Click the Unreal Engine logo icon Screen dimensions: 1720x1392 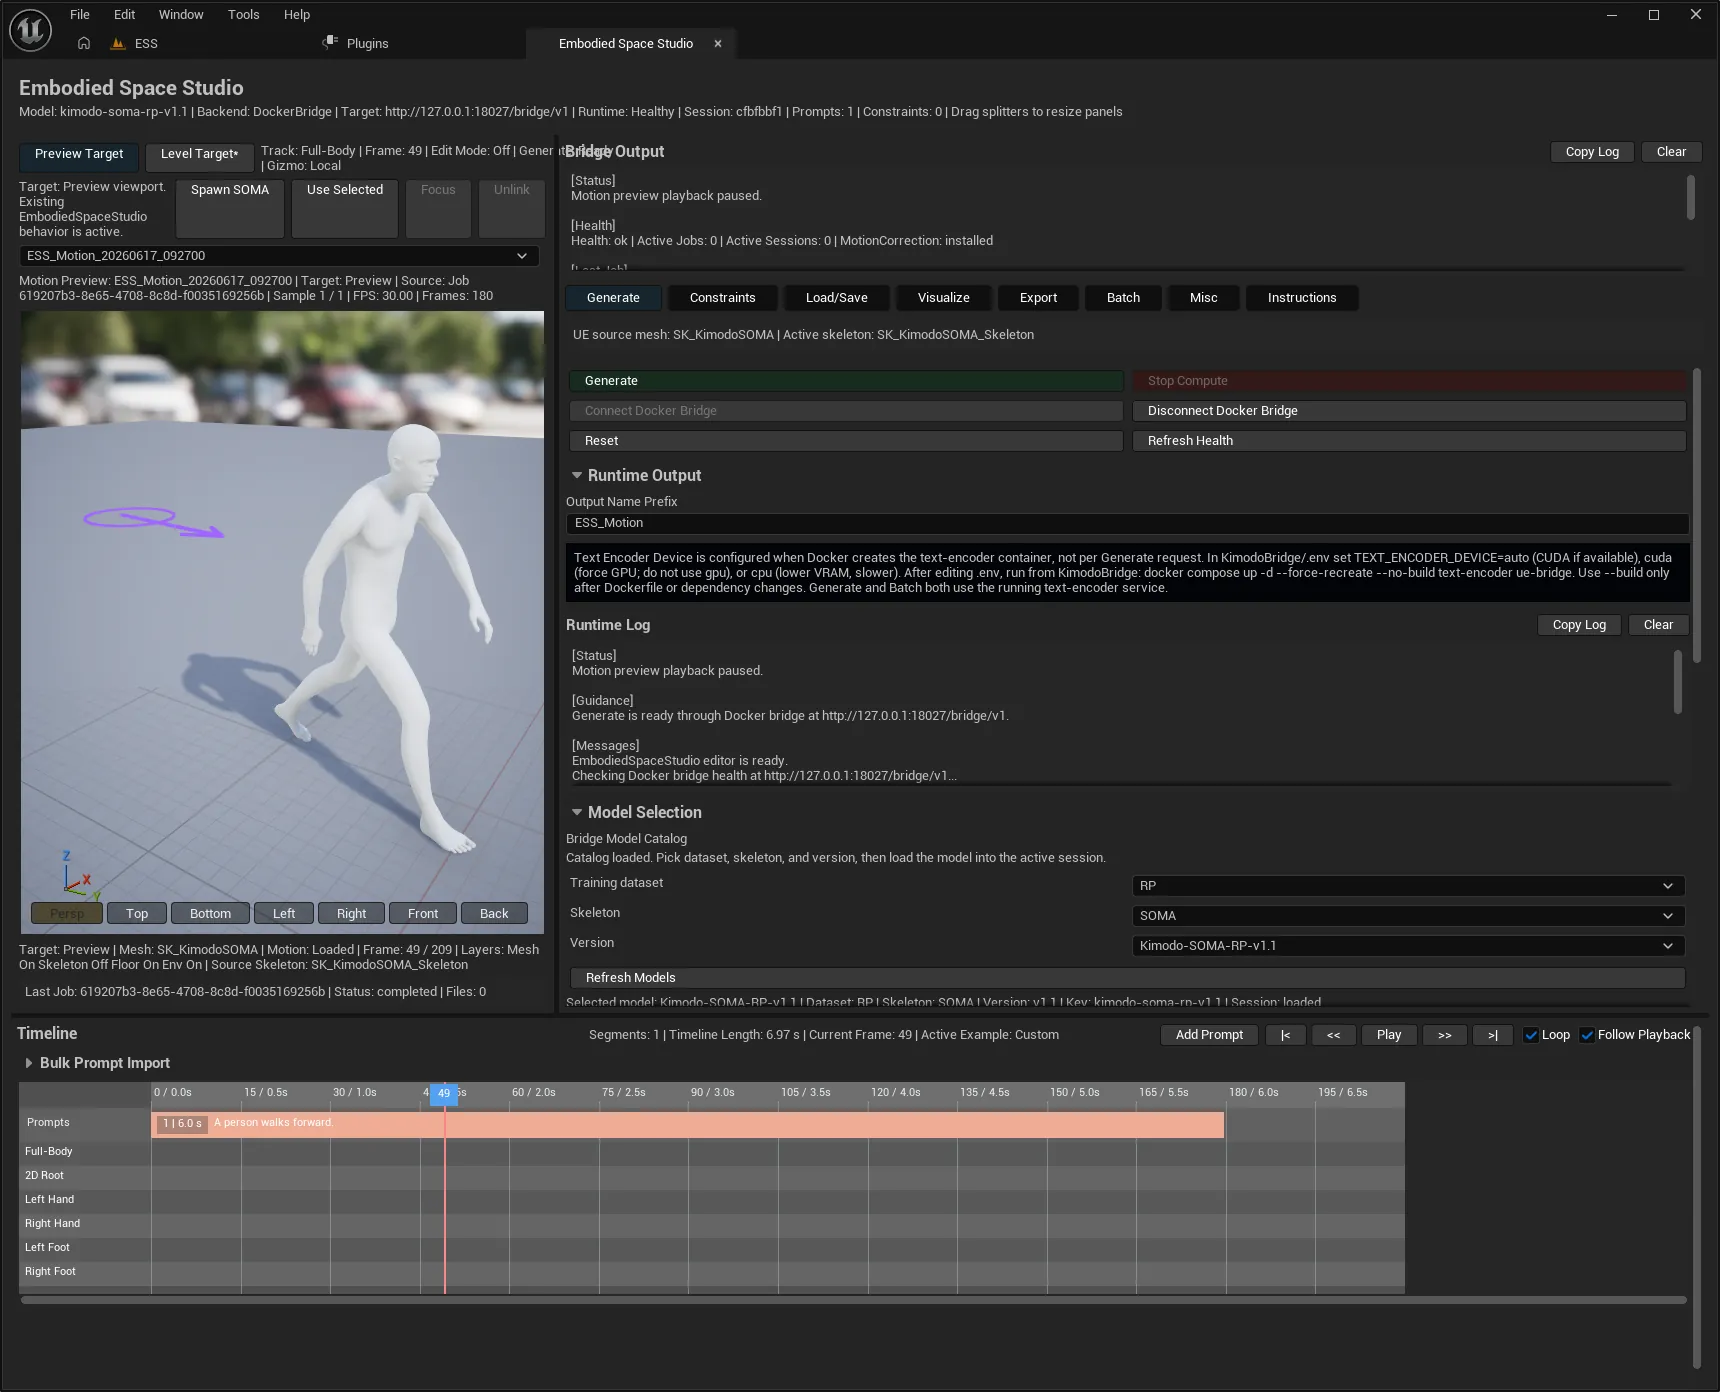[x=30, y=30]
